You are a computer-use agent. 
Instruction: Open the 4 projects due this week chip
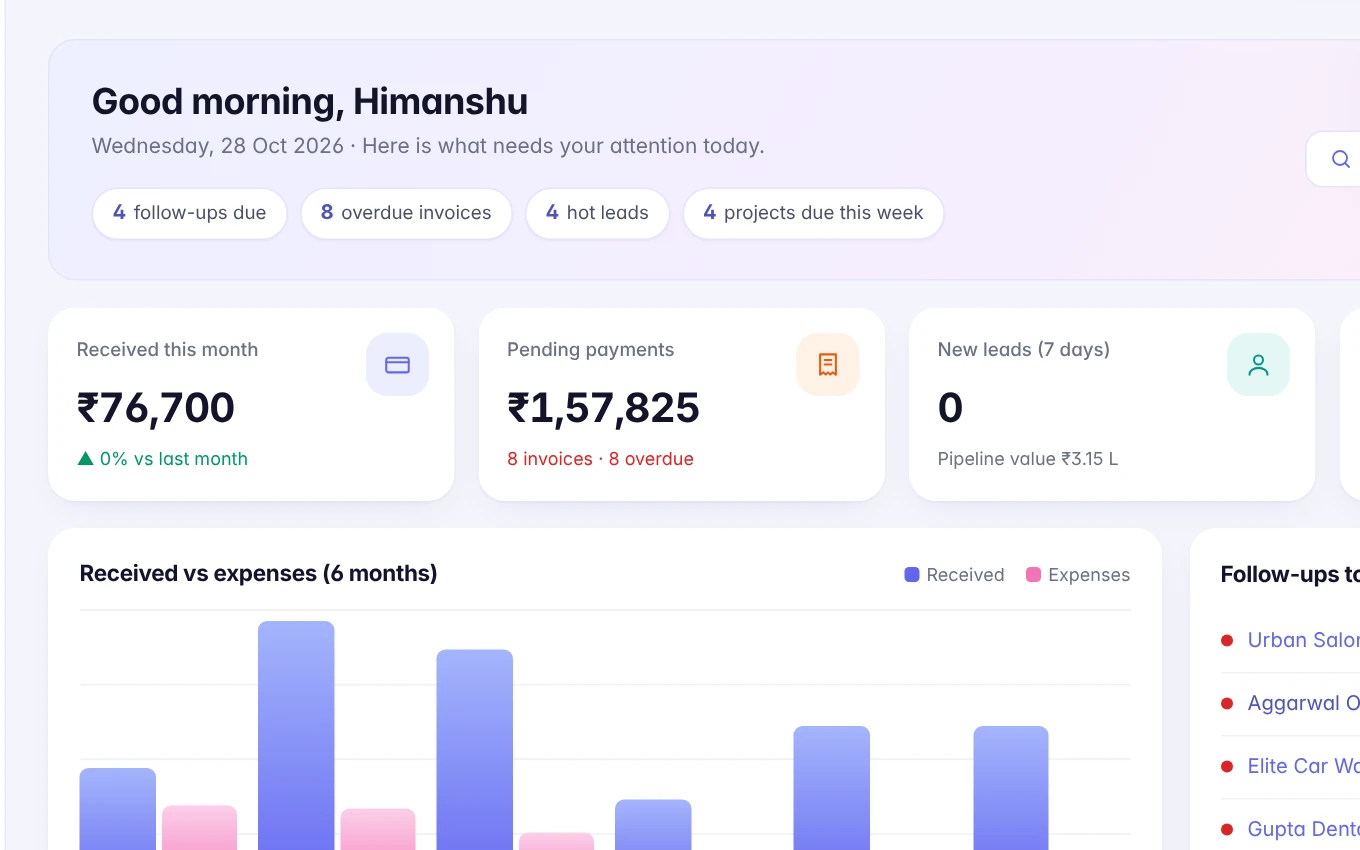pos(813,213)
